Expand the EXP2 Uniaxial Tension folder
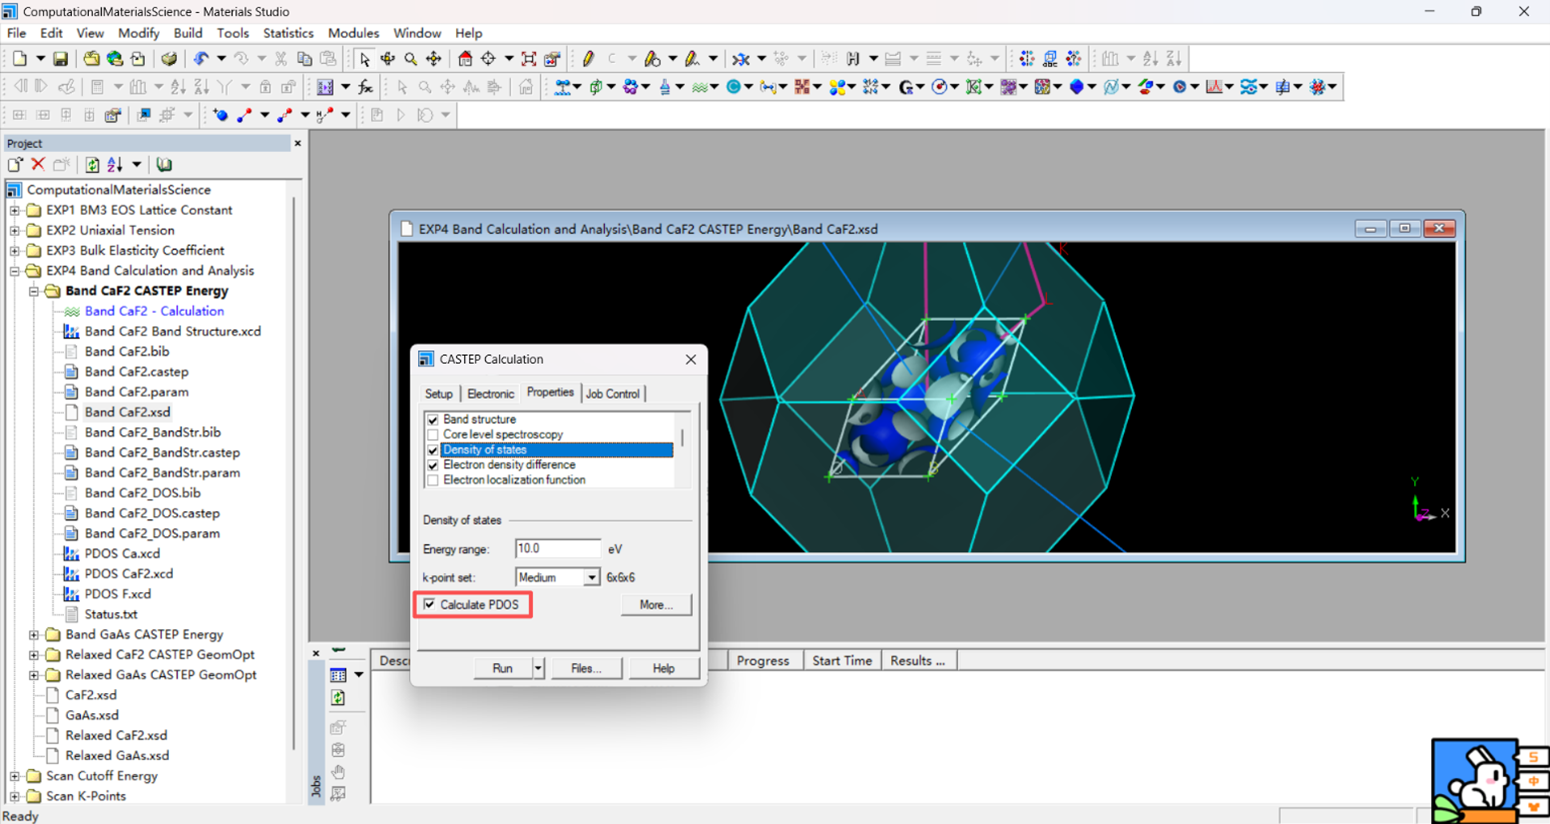Screen dimensions: 1550x824 [x=15, y=230]
